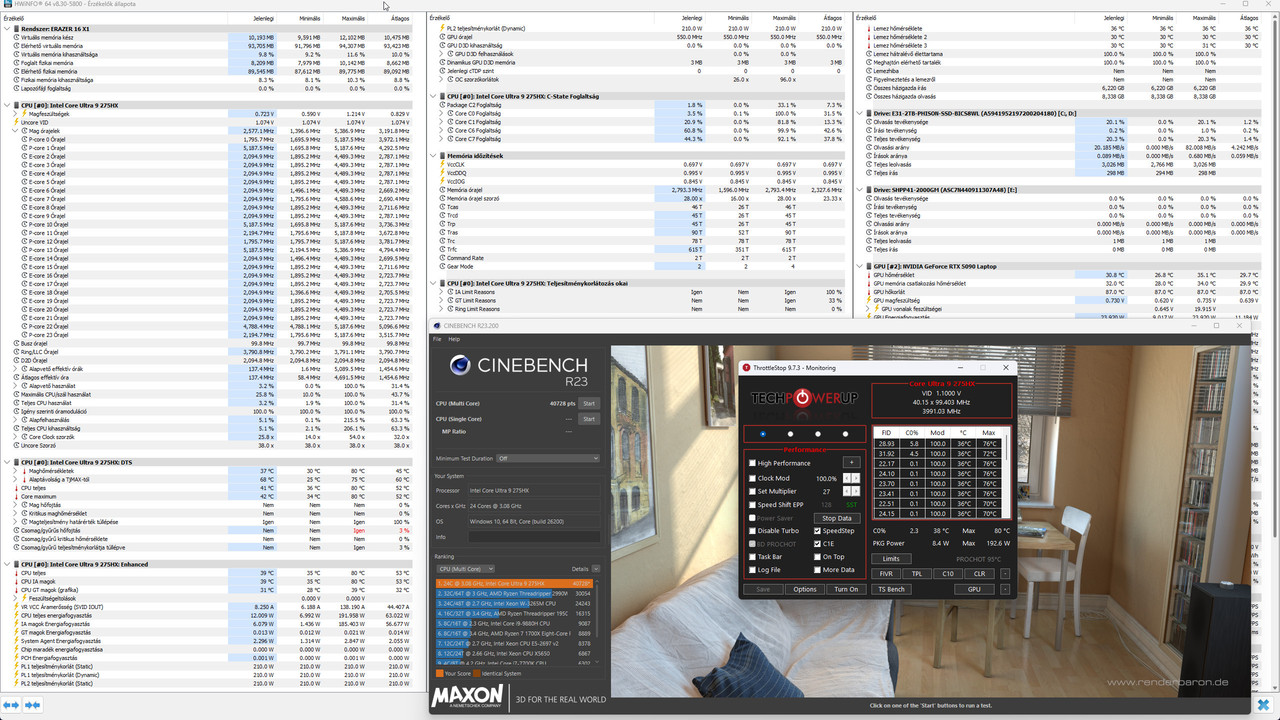This screenshot has height=720, width=1280.
Task: Click the Jelenlegi column header in HWiNFO
Action: (x=263, y=18)
